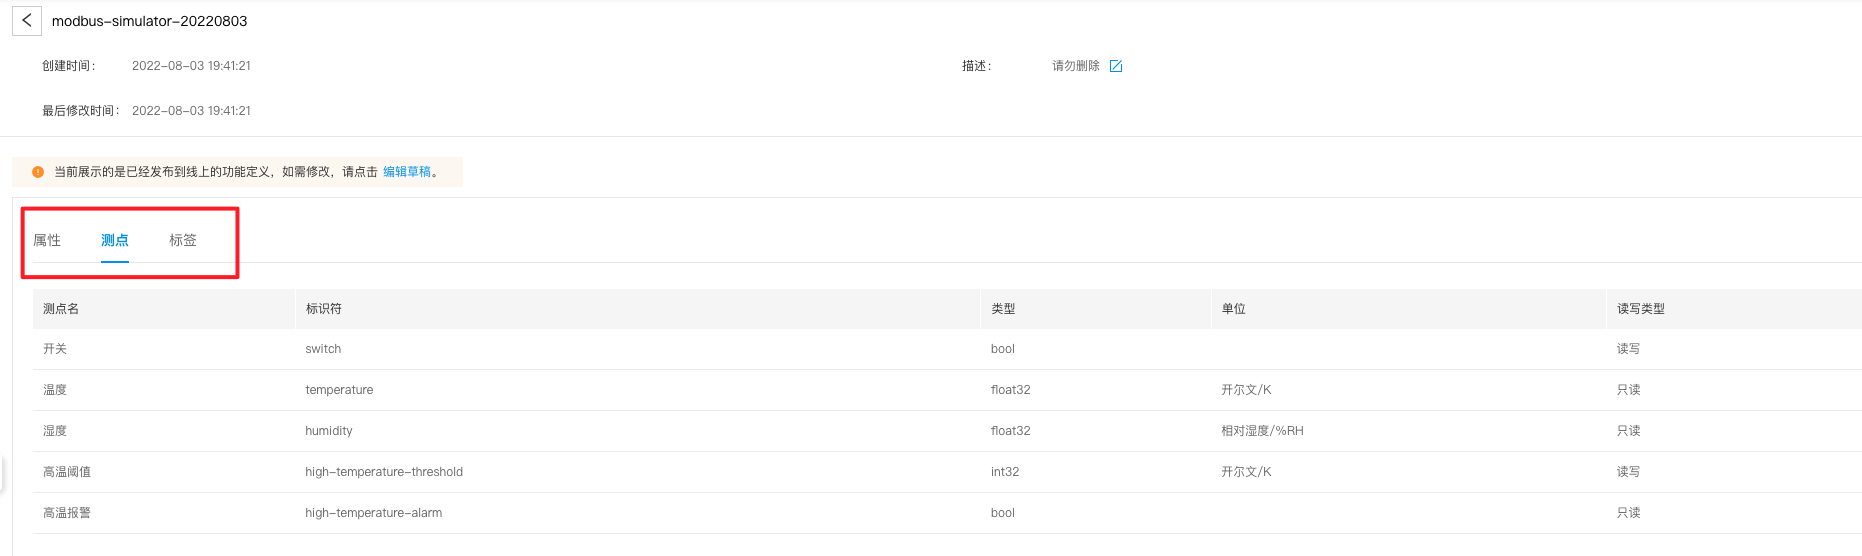Click the orange warning notice icon
1862x556 pixels.
(x=38, y=172)
